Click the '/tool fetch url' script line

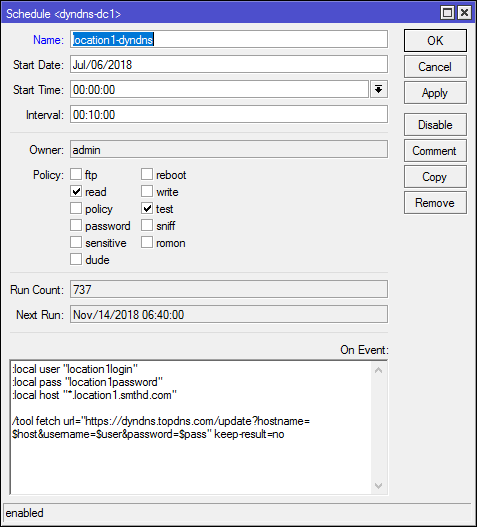point(161,421)
